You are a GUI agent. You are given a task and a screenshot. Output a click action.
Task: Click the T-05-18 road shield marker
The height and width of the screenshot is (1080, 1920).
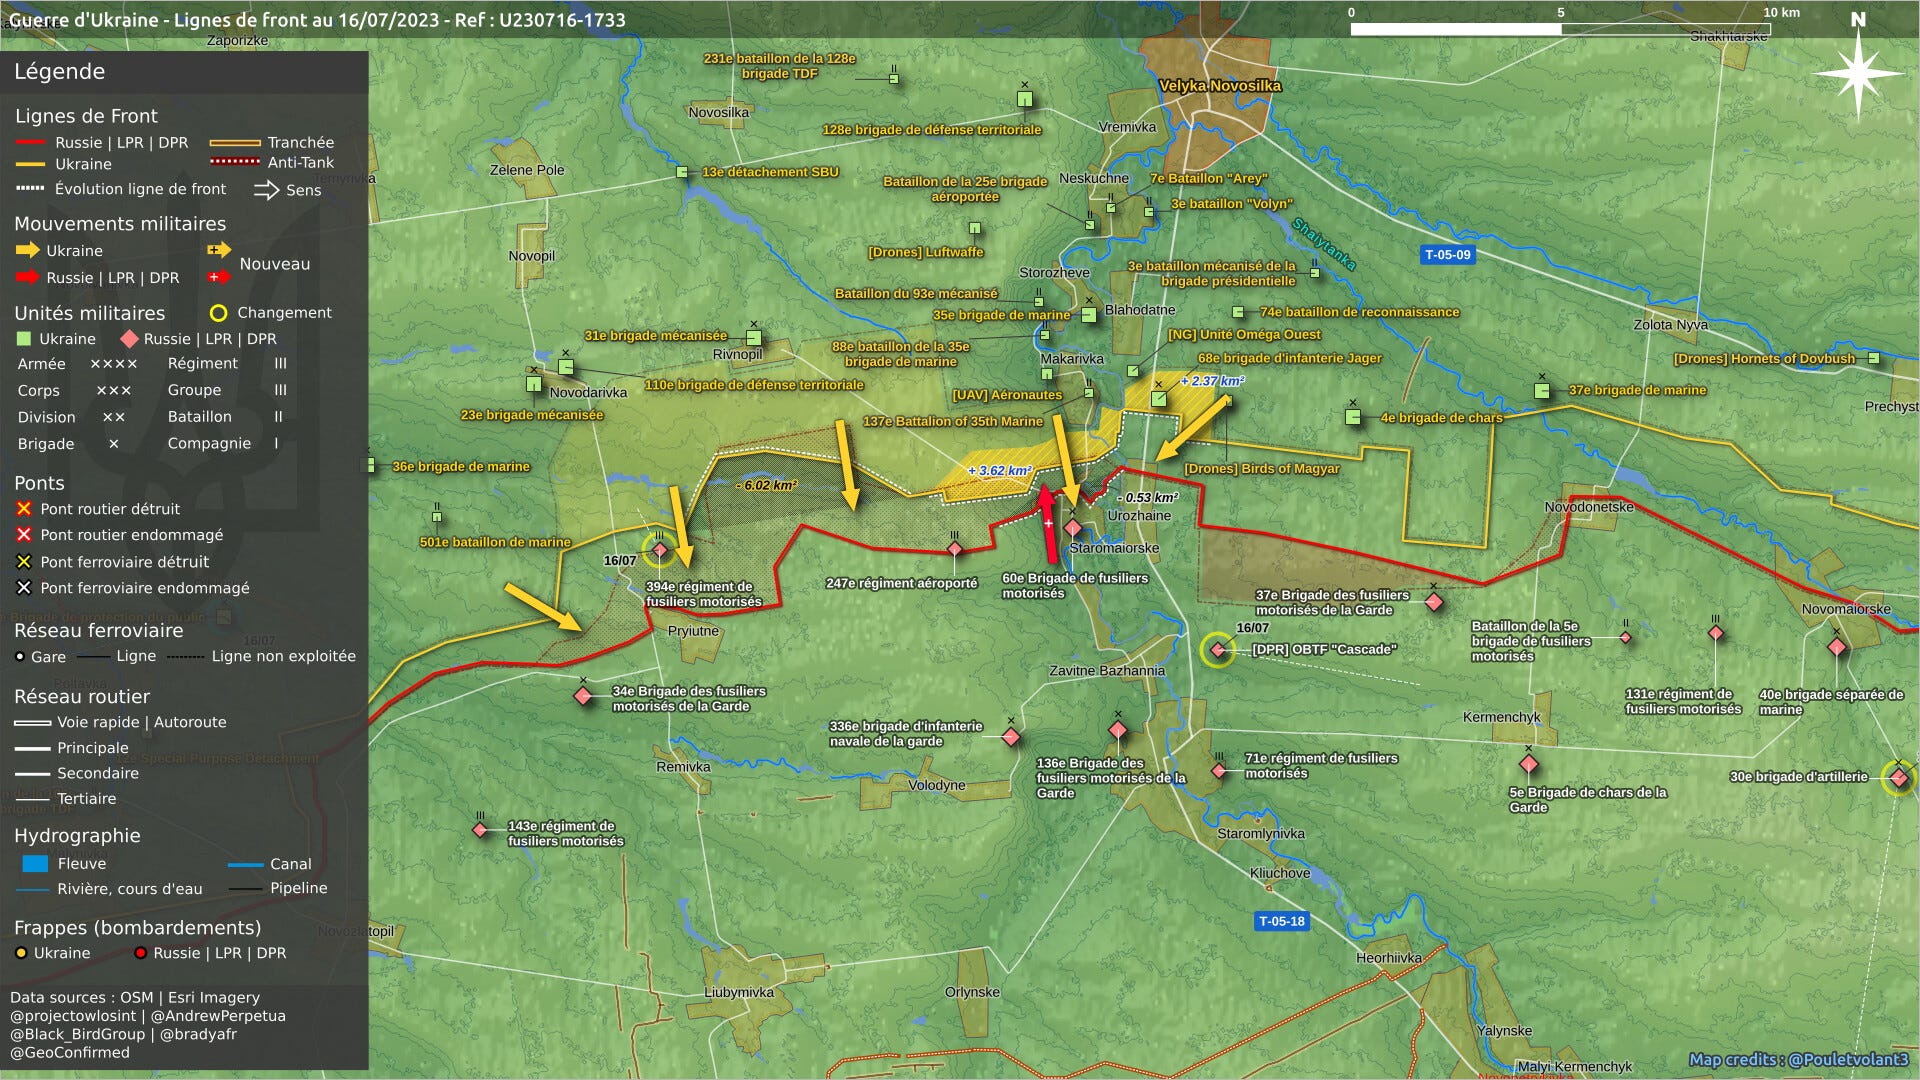coord(1281,921)
